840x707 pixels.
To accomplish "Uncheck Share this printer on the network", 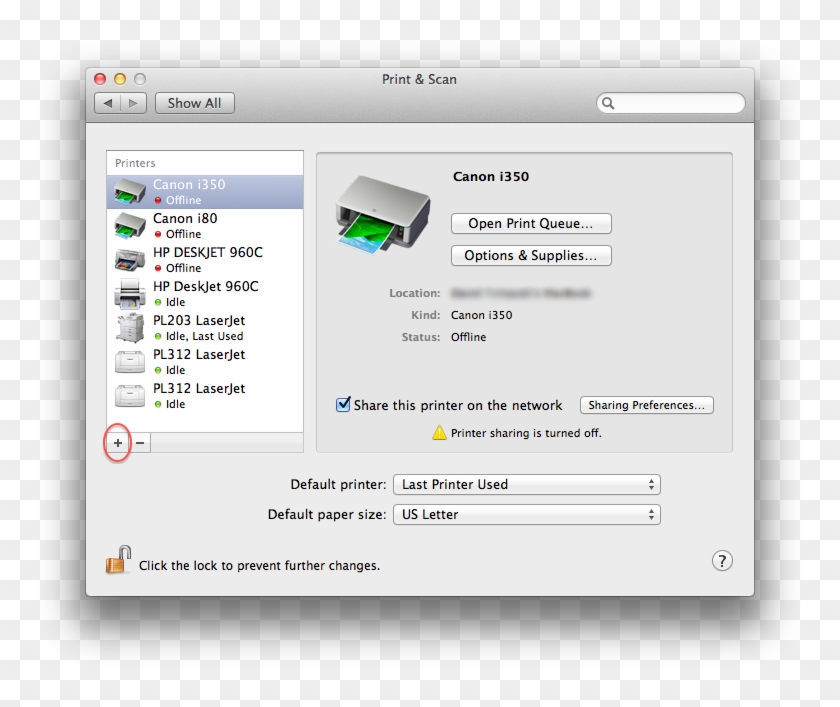I will pos(343,404).
